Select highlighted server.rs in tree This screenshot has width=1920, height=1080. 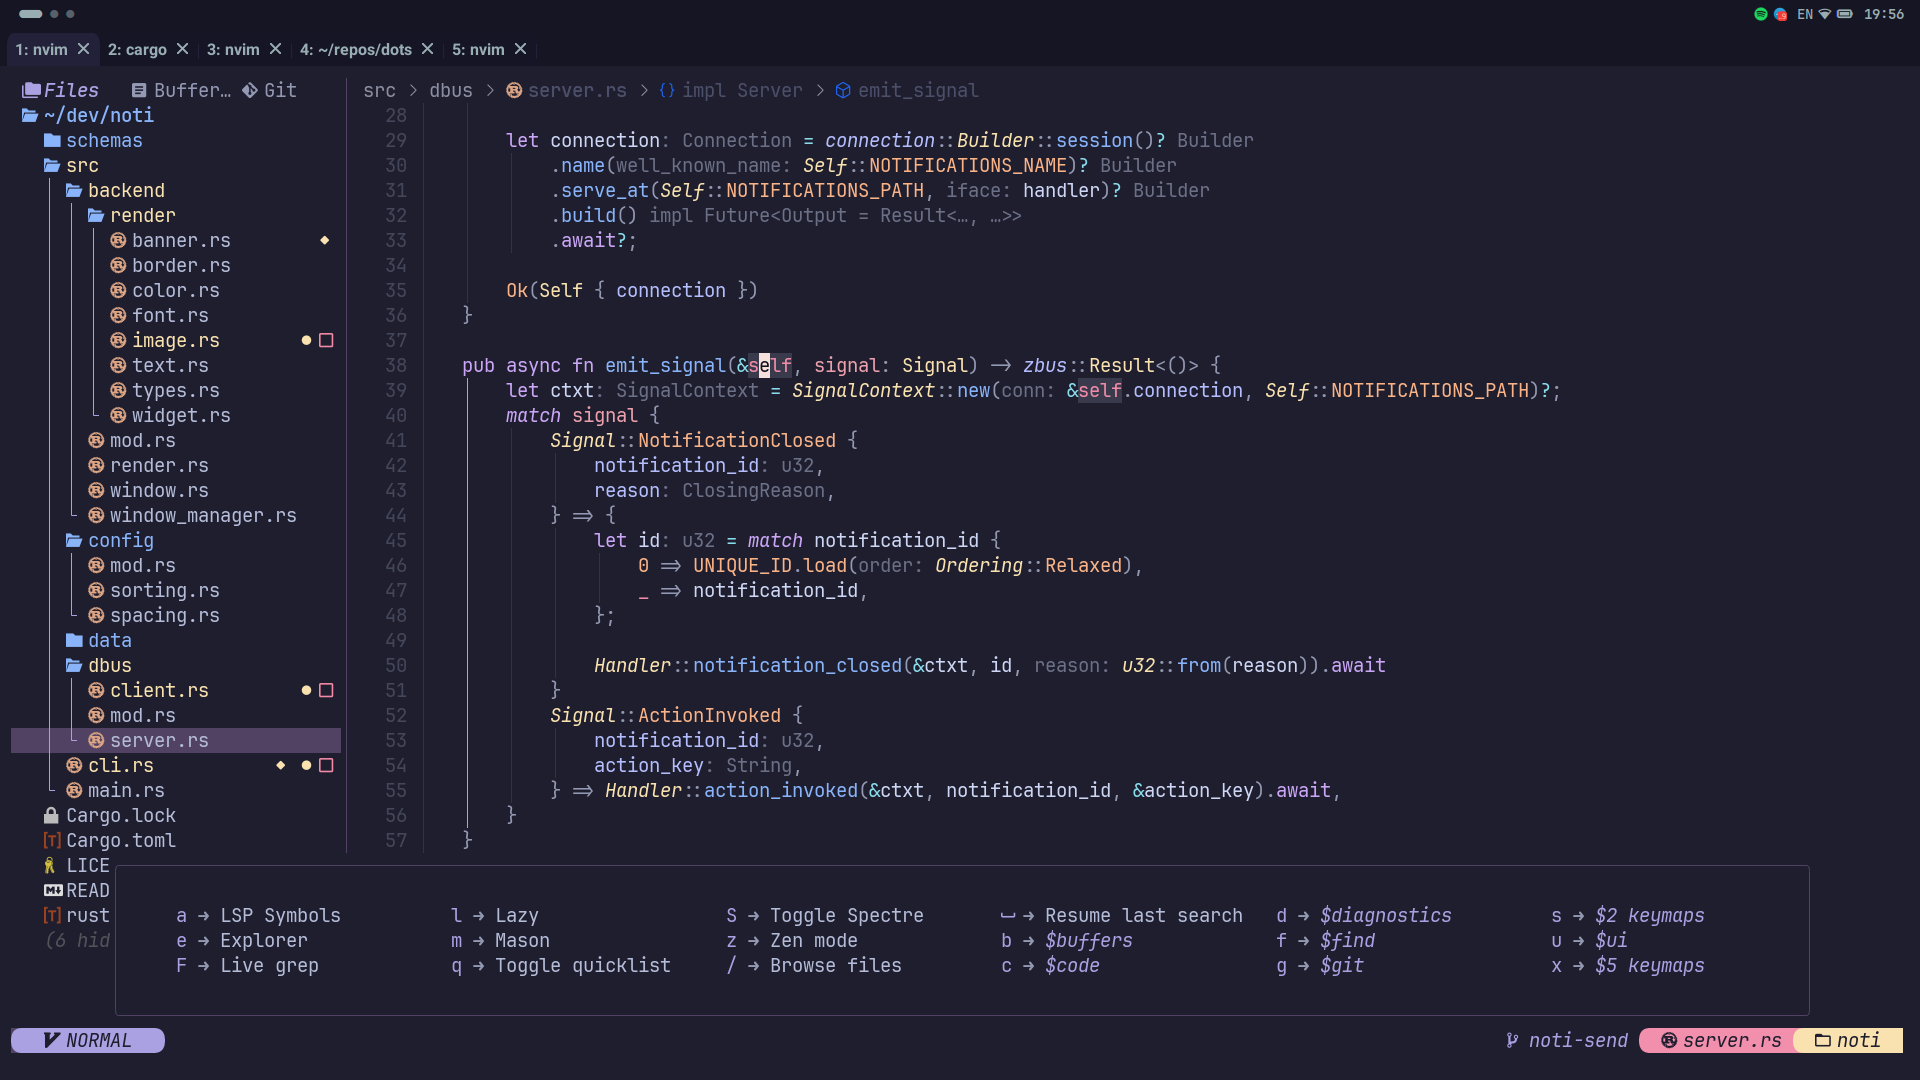[176, 740]
